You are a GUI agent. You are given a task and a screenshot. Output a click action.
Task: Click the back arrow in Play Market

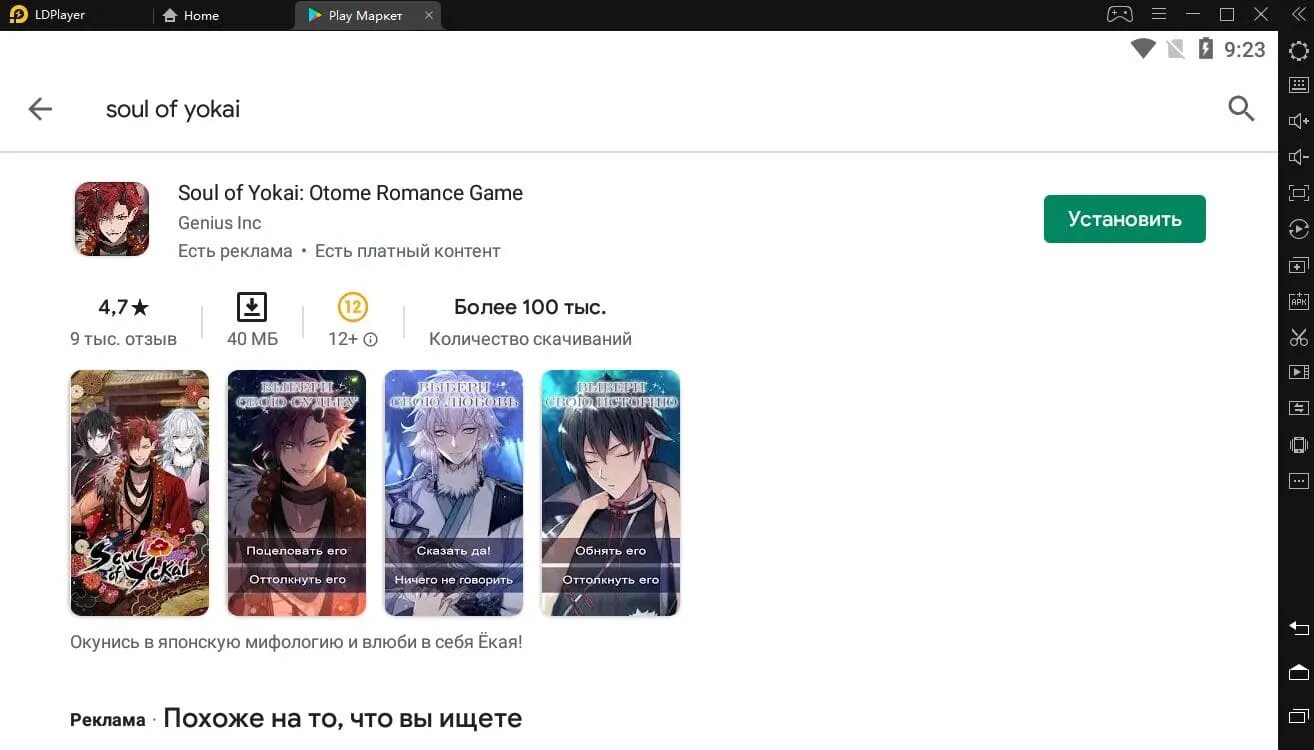[x=40, y=109]
